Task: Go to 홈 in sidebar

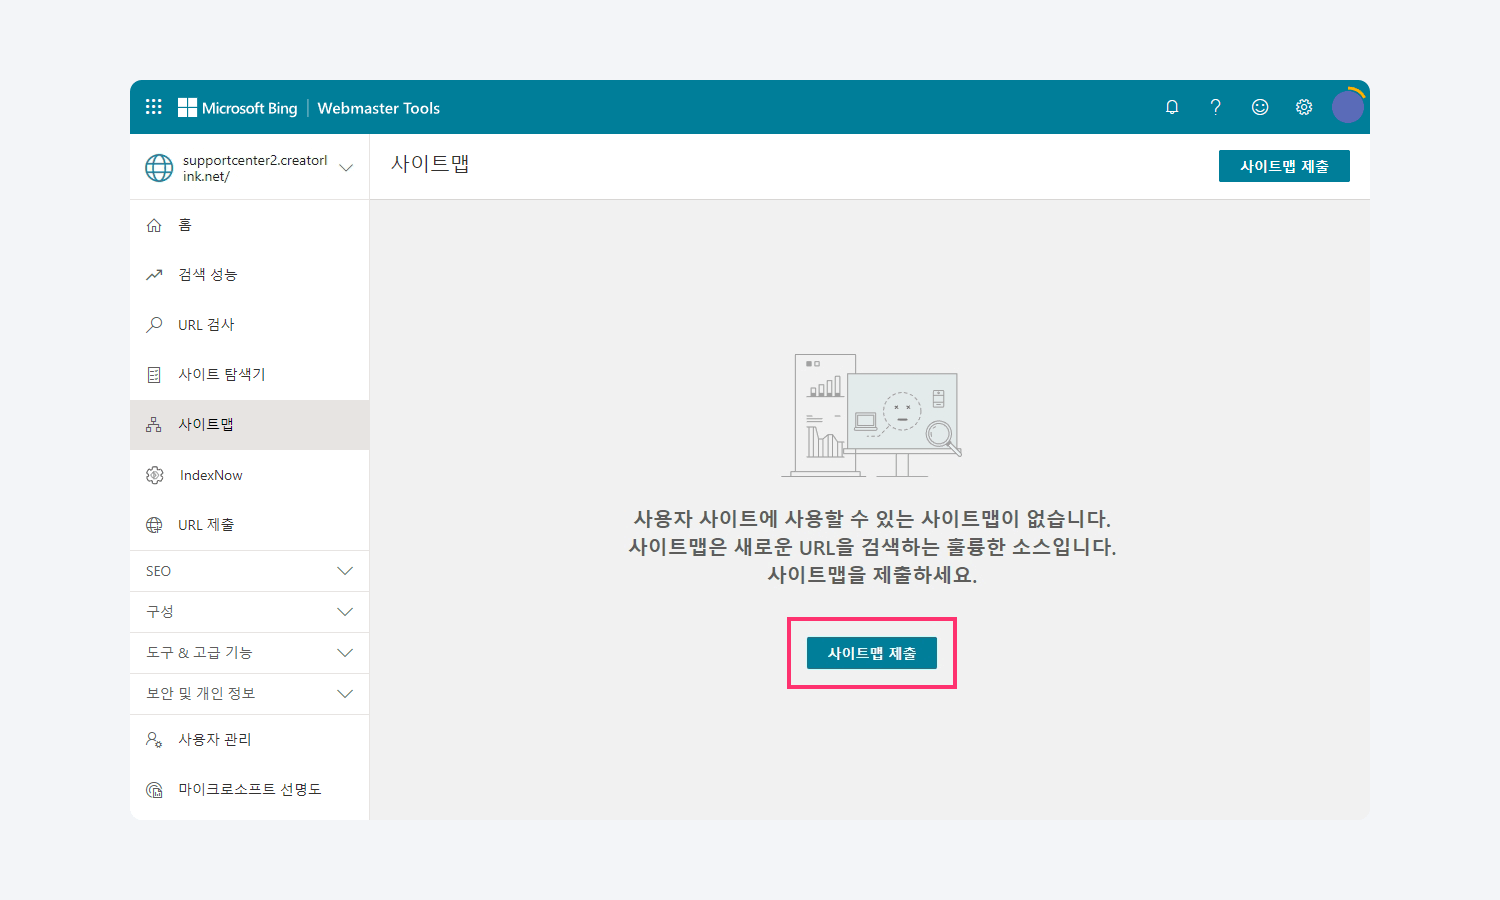Action: coord(185,225)
